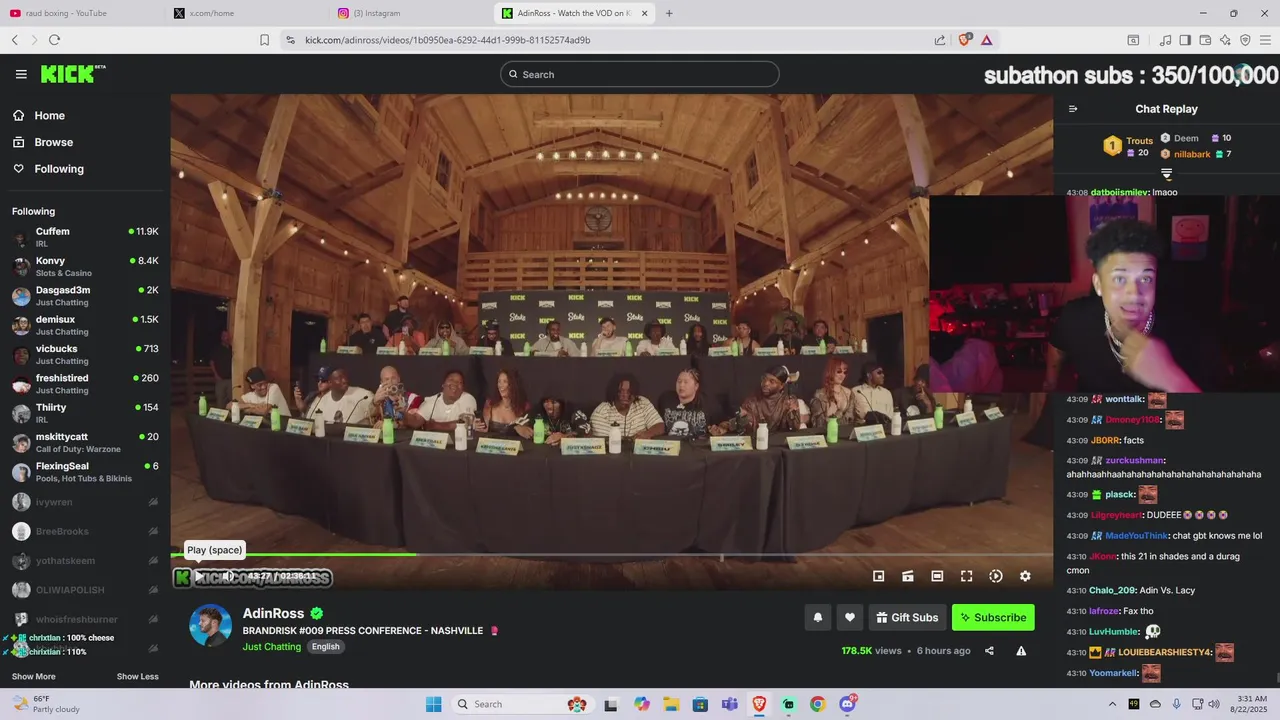Open Windows Start menu
The image size is (1280, 720).
click(x=433, y=704)
